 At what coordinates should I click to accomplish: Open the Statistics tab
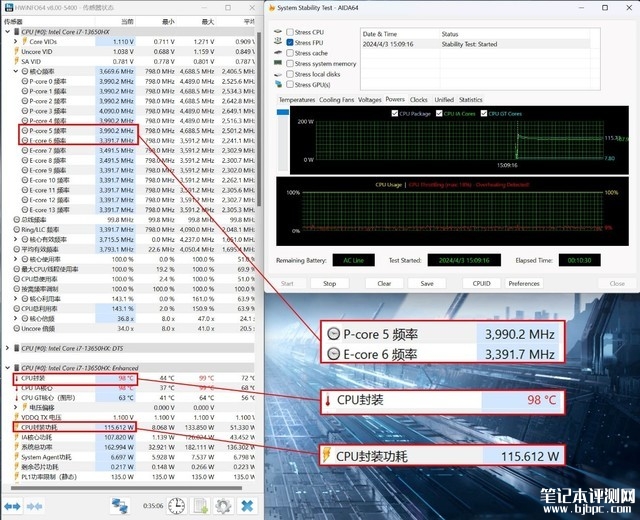coord(471,100)
